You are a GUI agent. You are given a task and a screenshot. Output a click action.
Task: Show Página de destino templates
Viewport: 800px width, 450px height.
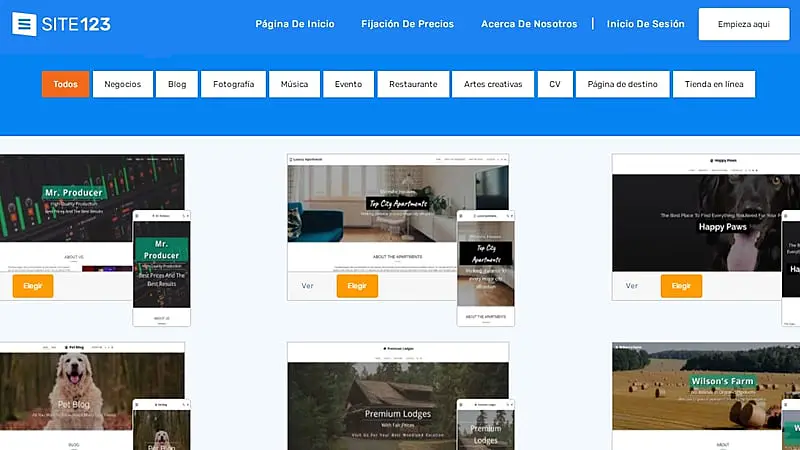point(622,84)
